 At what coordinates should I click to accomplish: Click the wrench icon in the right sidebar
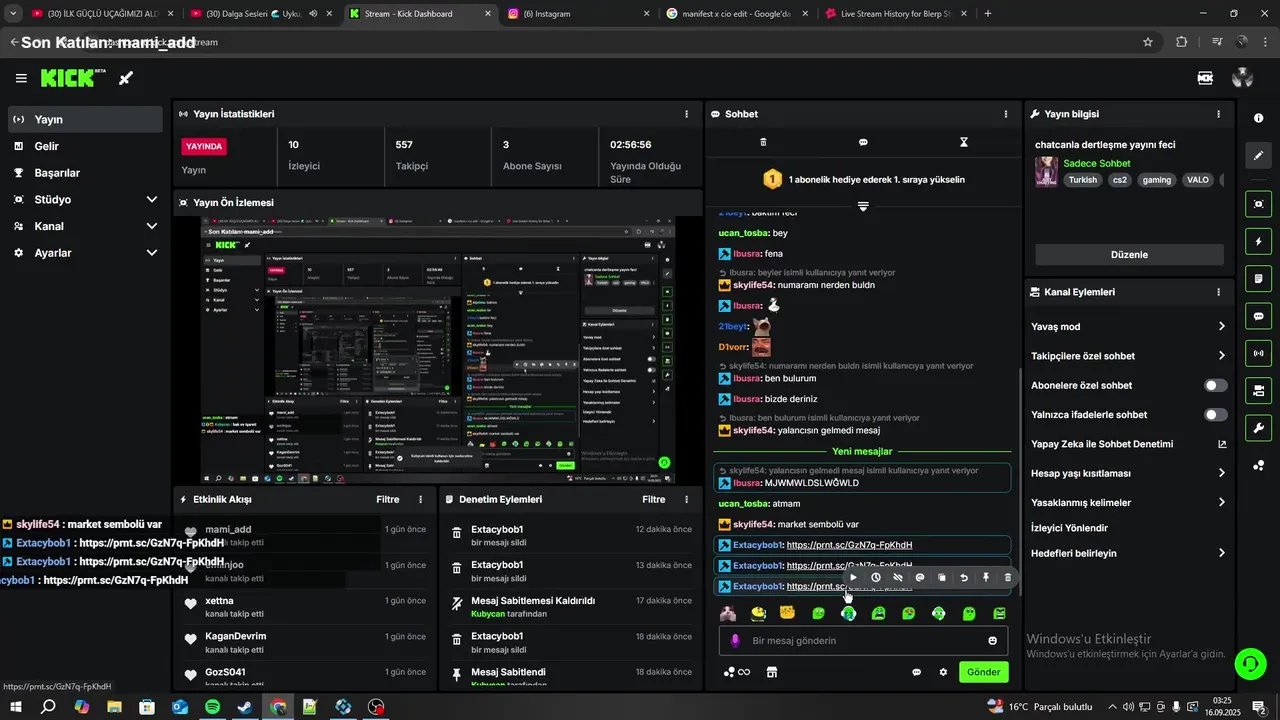point(1258,428)
